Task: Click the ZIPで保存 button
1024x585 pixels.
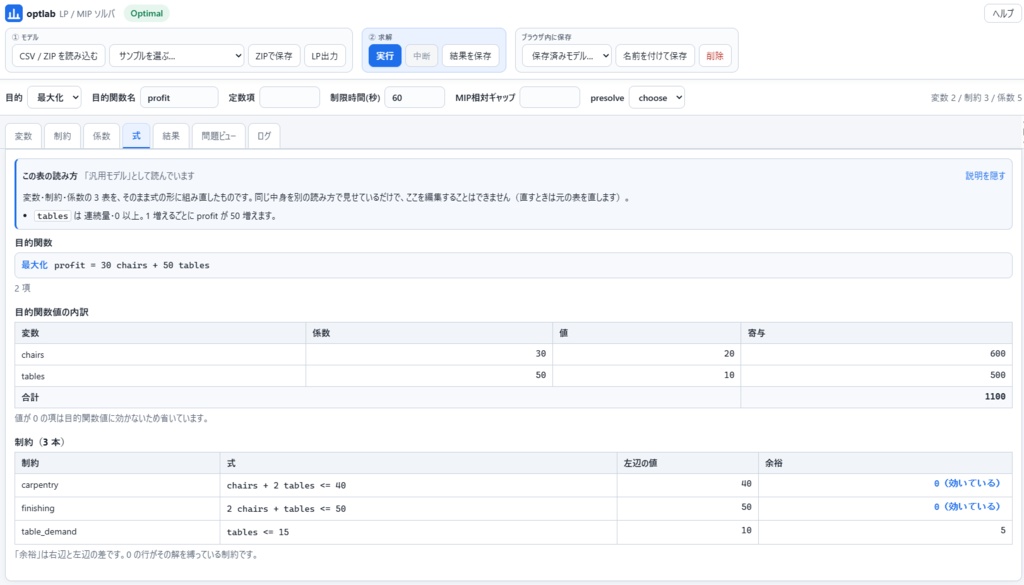Action: (274, 56)
